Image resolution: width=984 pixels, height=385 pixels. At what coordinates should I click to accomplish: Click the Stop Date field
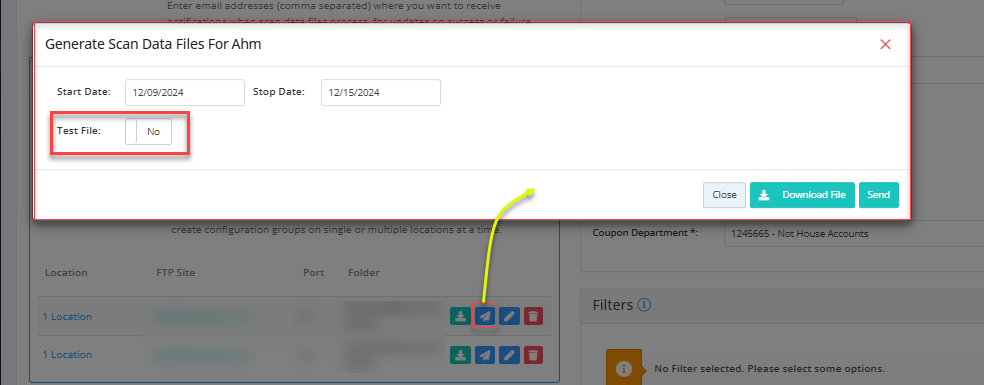[380, 92]
